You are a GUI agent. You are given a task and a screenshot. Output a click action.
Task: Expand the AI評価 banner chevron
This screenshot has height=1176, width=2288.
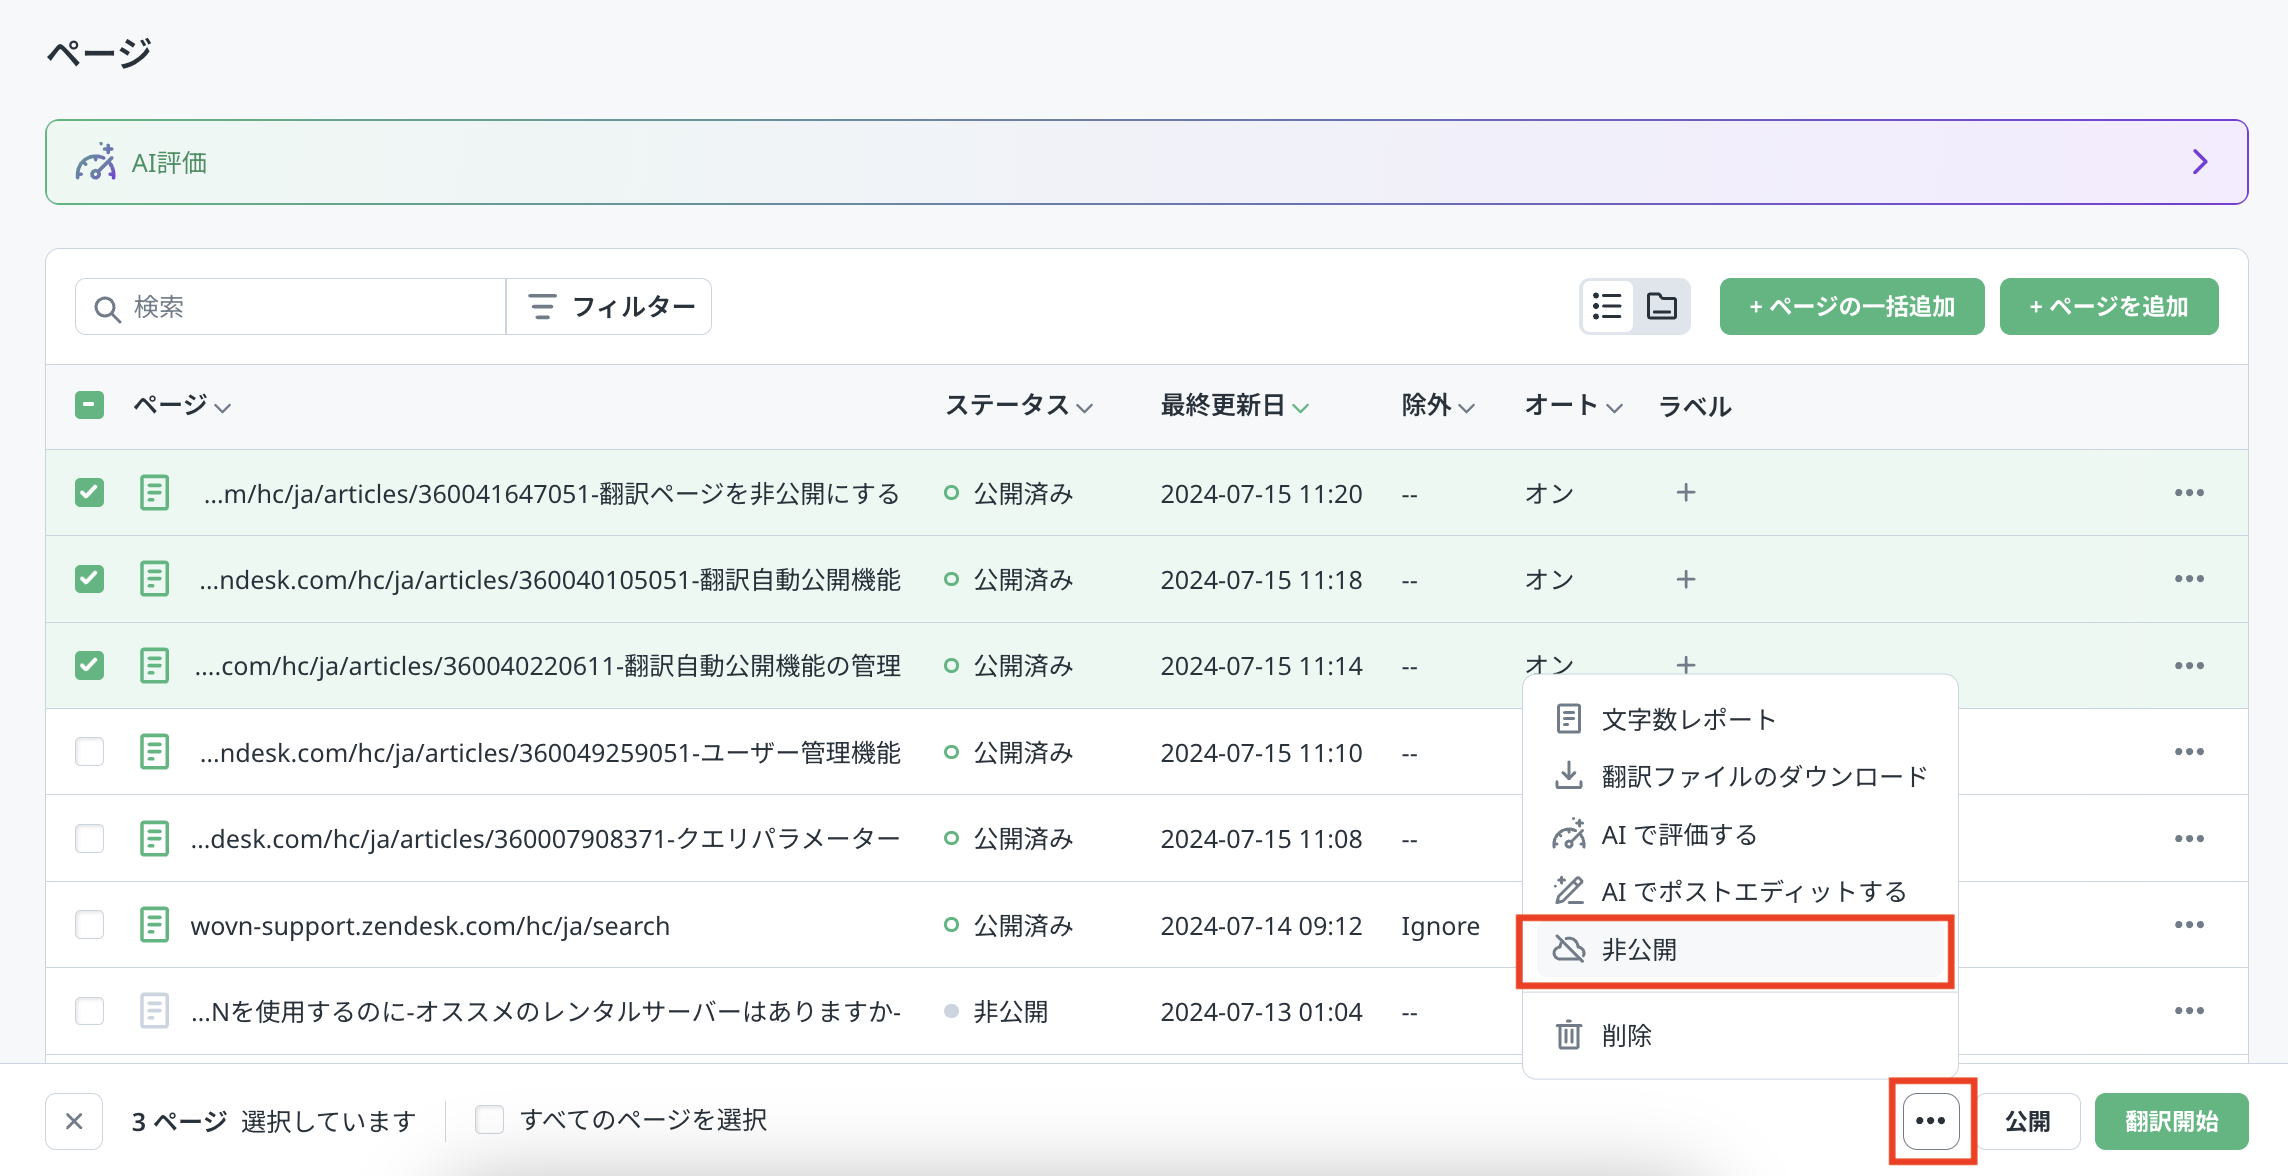point(2199,162)
